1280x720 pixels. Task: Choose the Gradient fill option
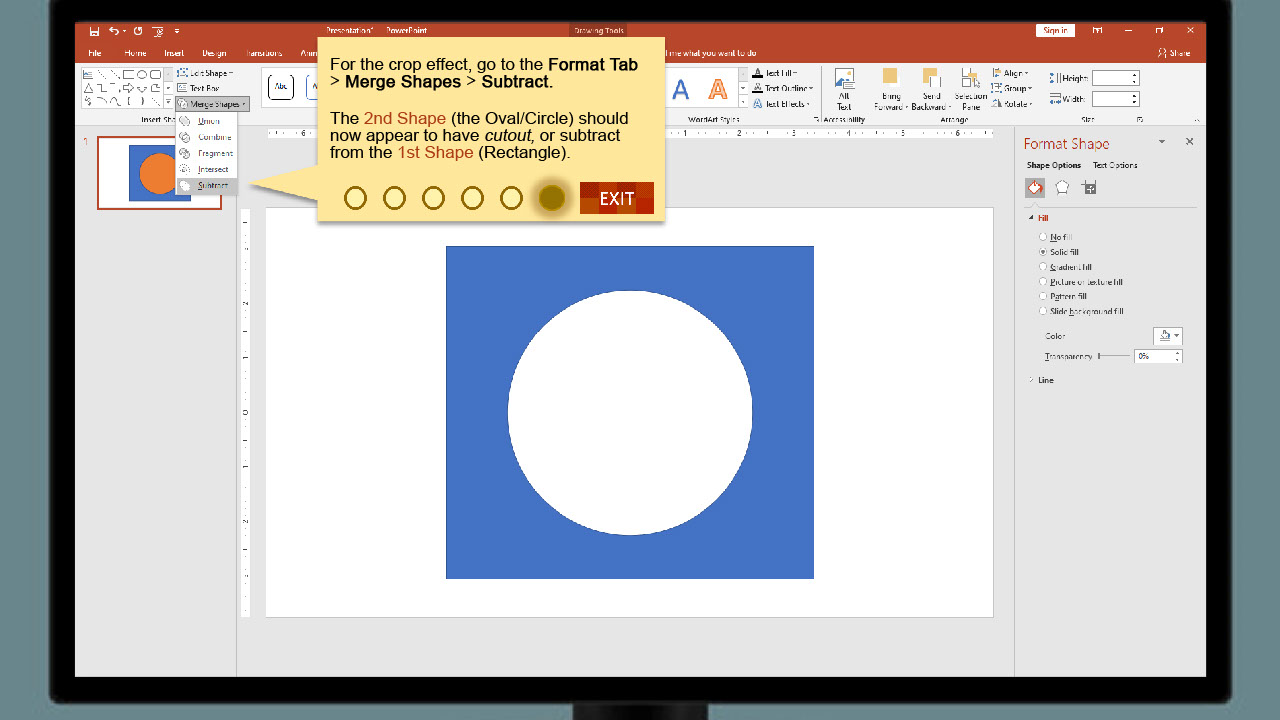click(x=1043, y=267)
